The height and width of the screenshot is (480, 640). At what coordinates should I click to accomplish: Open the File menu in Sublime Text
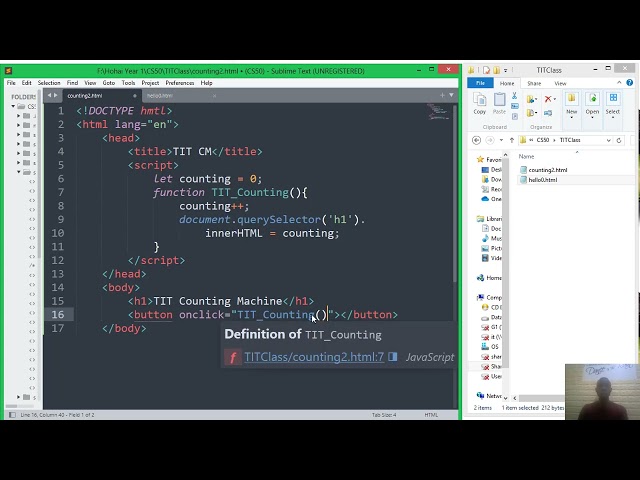point(11,83)
